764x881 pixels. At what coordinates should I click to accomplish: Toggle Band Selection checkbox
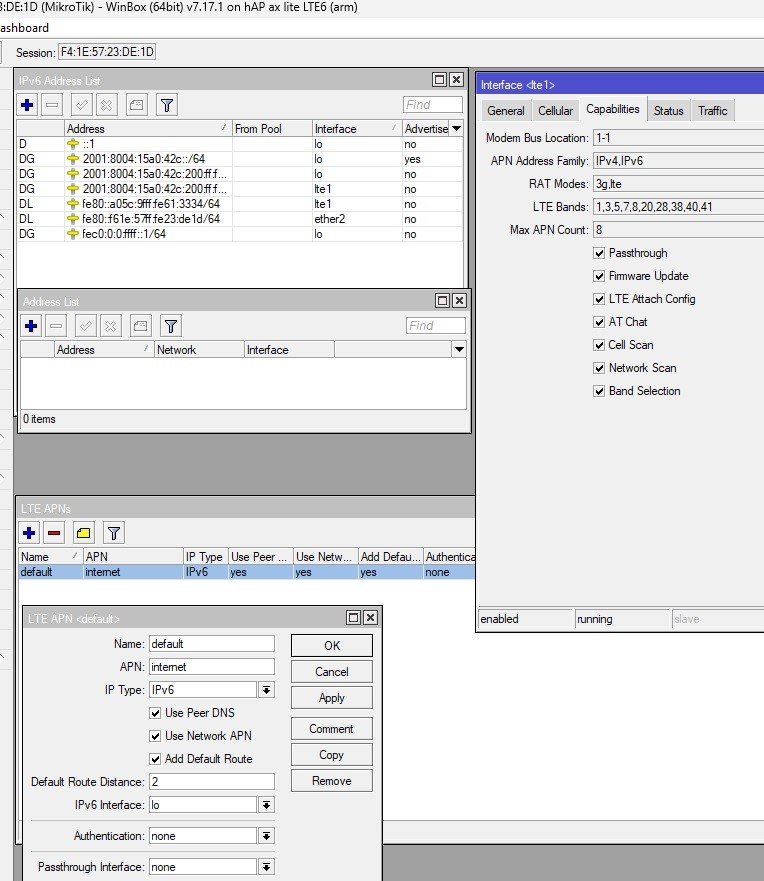(599, 391)
